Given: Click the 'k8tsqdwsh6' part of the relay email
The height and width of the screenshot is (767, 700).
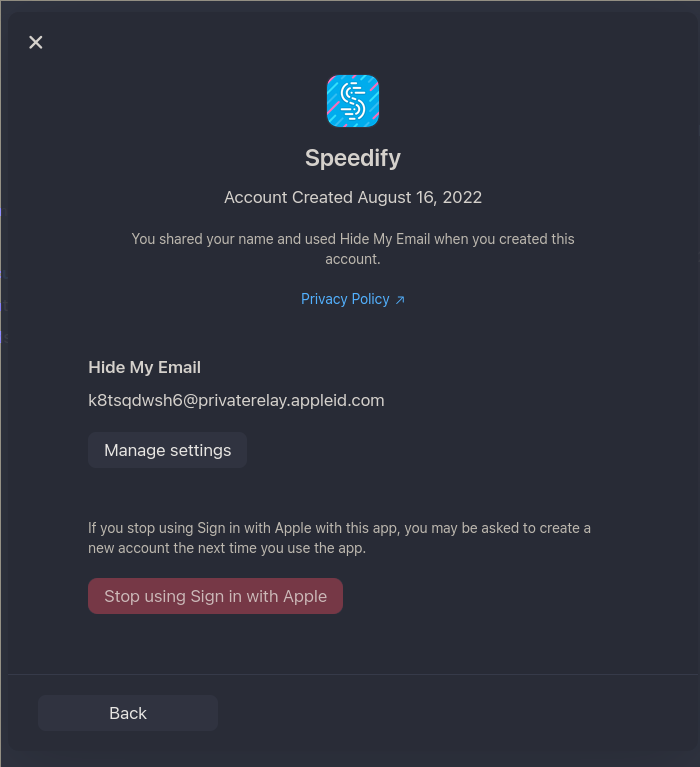Looking at the screenshot, I should click(x=135, y=400).
